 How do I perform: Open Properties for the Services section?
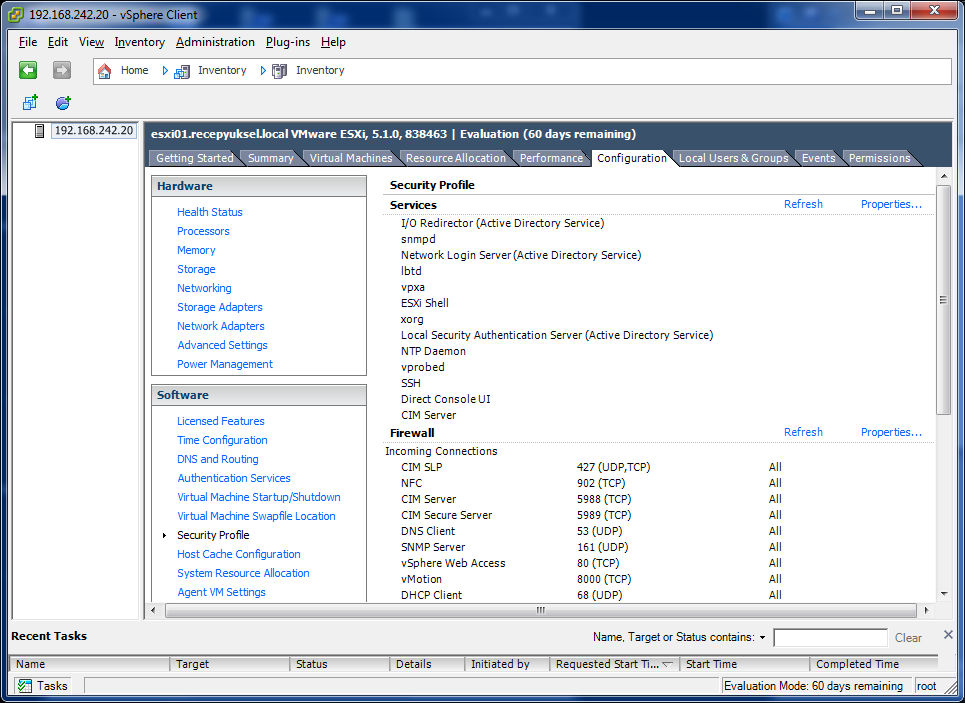(x=891, y=204)
